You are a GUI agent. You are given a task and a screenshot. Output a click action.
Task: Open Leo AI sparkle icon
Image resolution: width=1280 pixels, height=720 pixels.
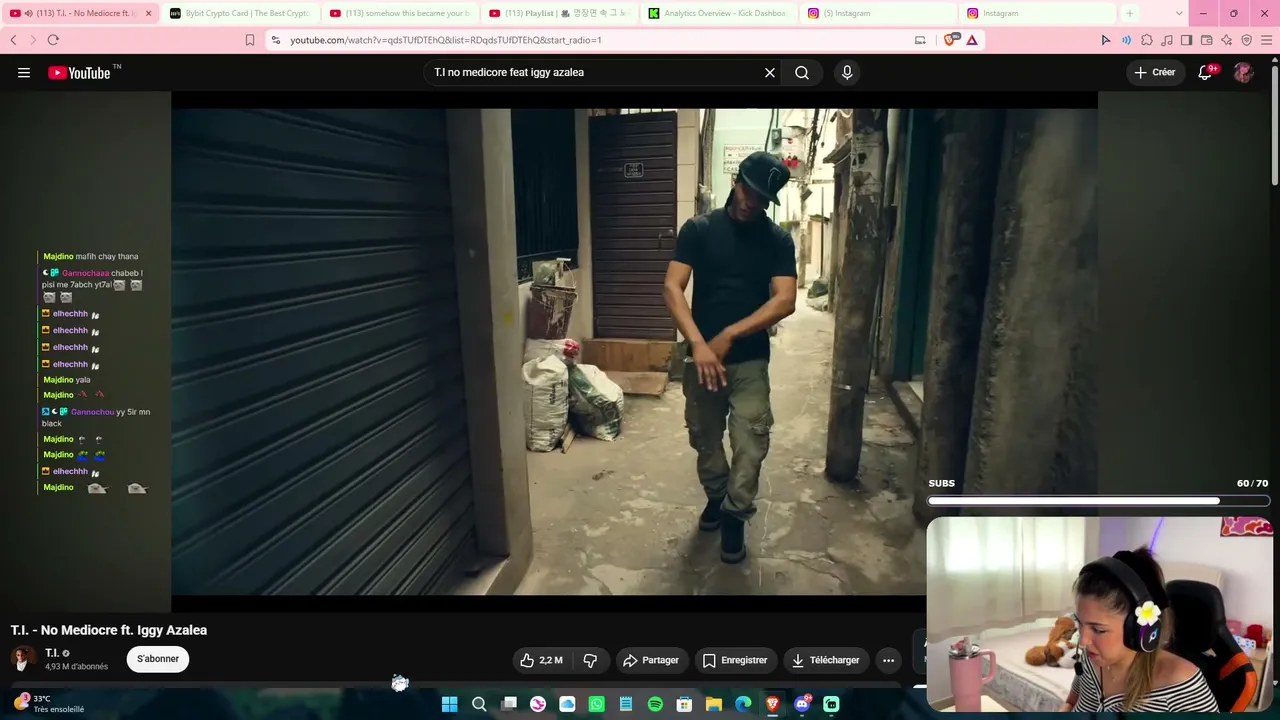(1227, 40)
